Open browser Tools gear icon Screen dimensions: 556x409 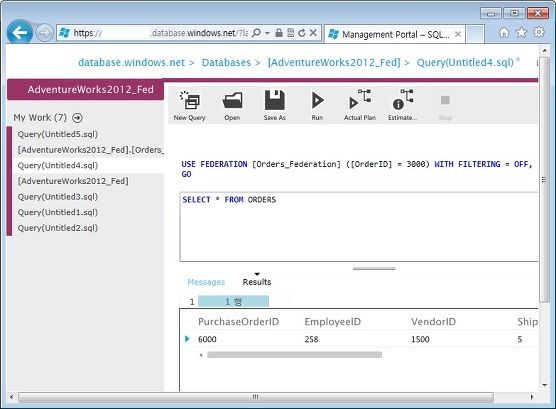pyautogui.click(x=539, y=32)
